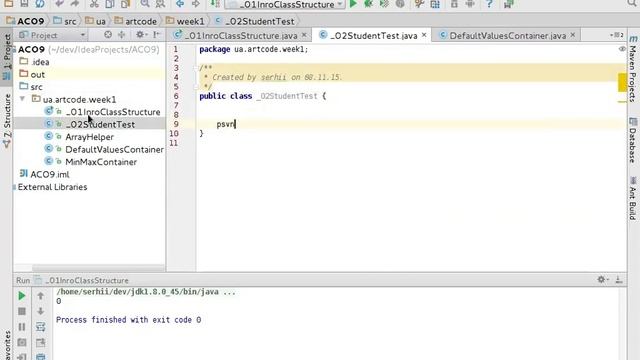
Task: Copy using the toolbar copy icon
Action: click(110, 4)
